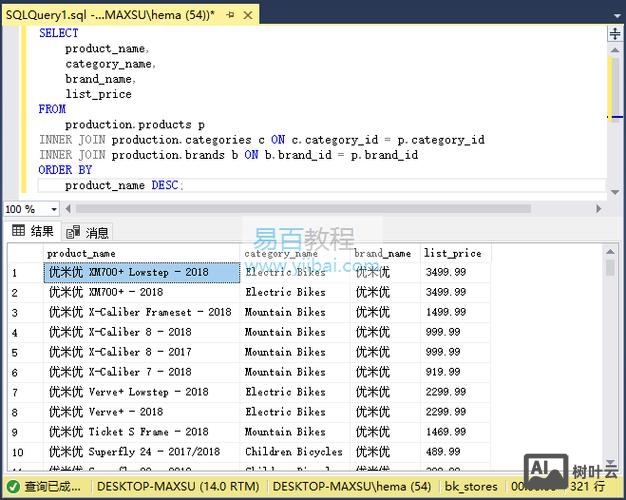The height and width of the screenshot is (500, 626).
Task: Click status bar login 'DESKTOP-MAXSU\hema (54)'
Action: point(352,486)
